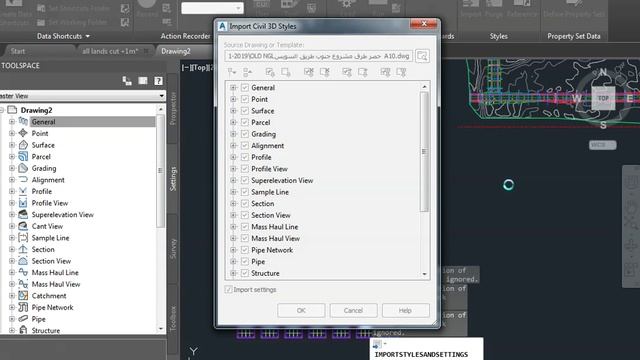The image size is (640, 360).
Task: Switch to the Drawing2 document tab
Action: point(176,51)
